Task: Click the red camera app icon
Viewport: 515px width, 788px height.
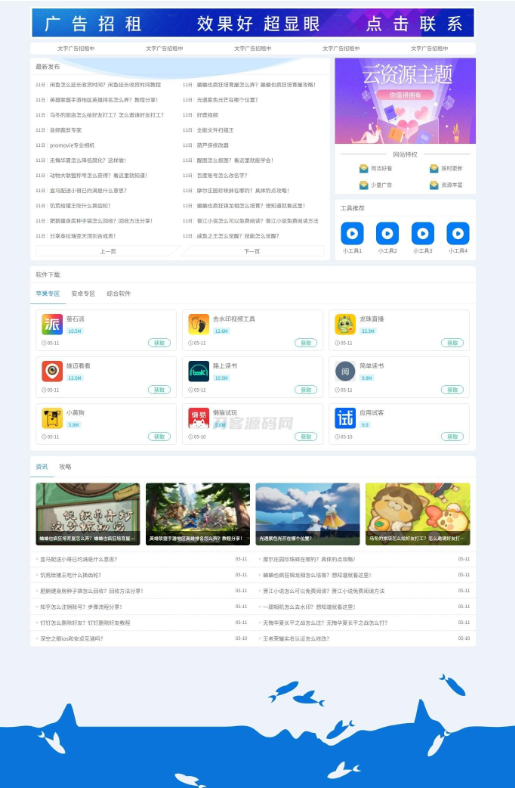Action: 52,371
